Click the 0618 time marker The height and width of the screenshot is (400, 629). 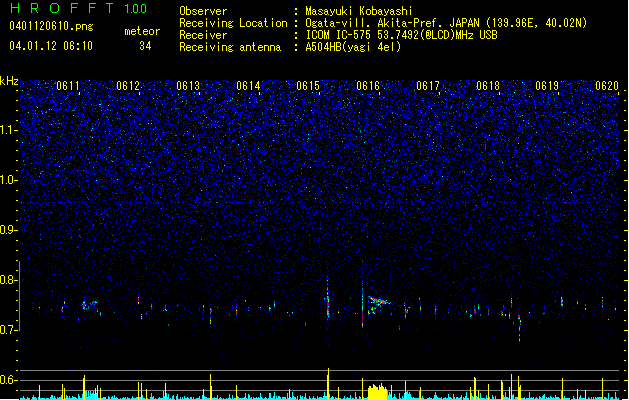488,86
